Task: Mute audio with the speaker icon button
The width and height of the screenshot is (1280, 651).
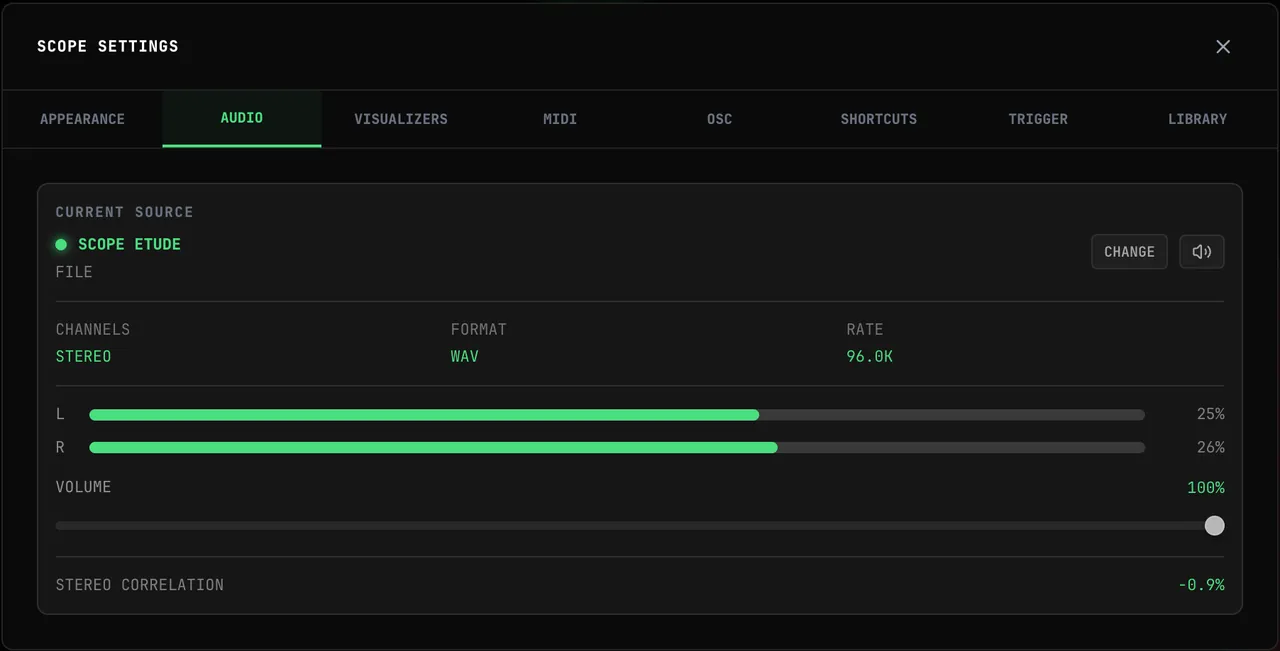Action: pyautogui.click(x=1202, y=252)
